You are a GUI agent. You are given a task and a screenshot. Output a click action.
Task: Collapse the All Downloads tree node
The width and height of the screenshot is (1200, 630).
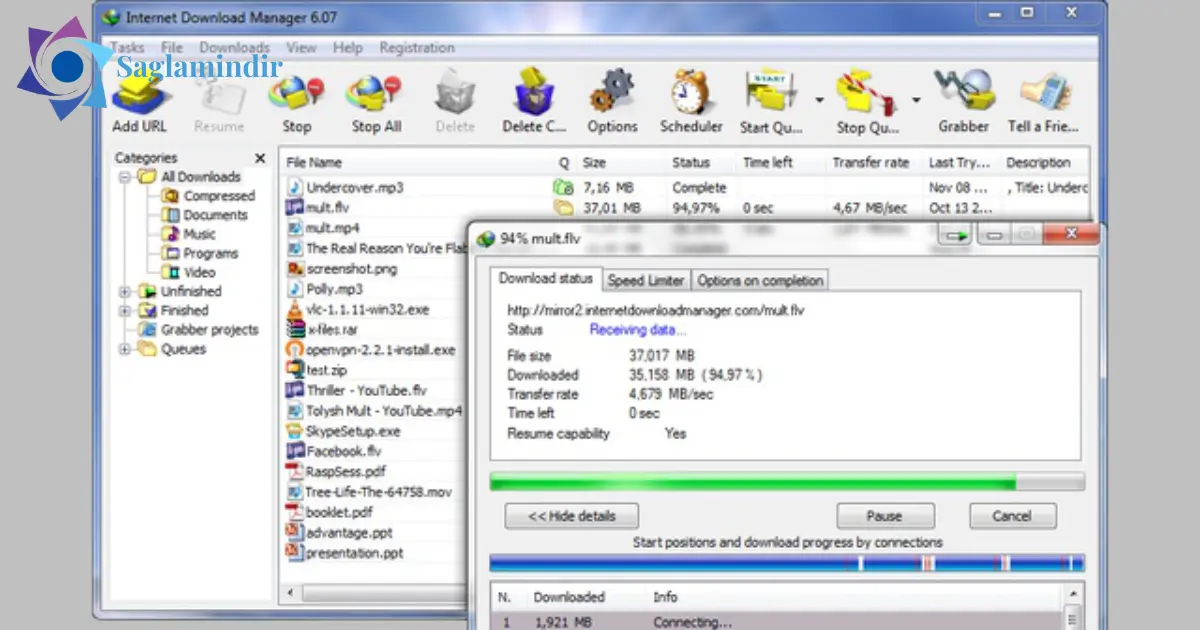[x=125, y=177]
